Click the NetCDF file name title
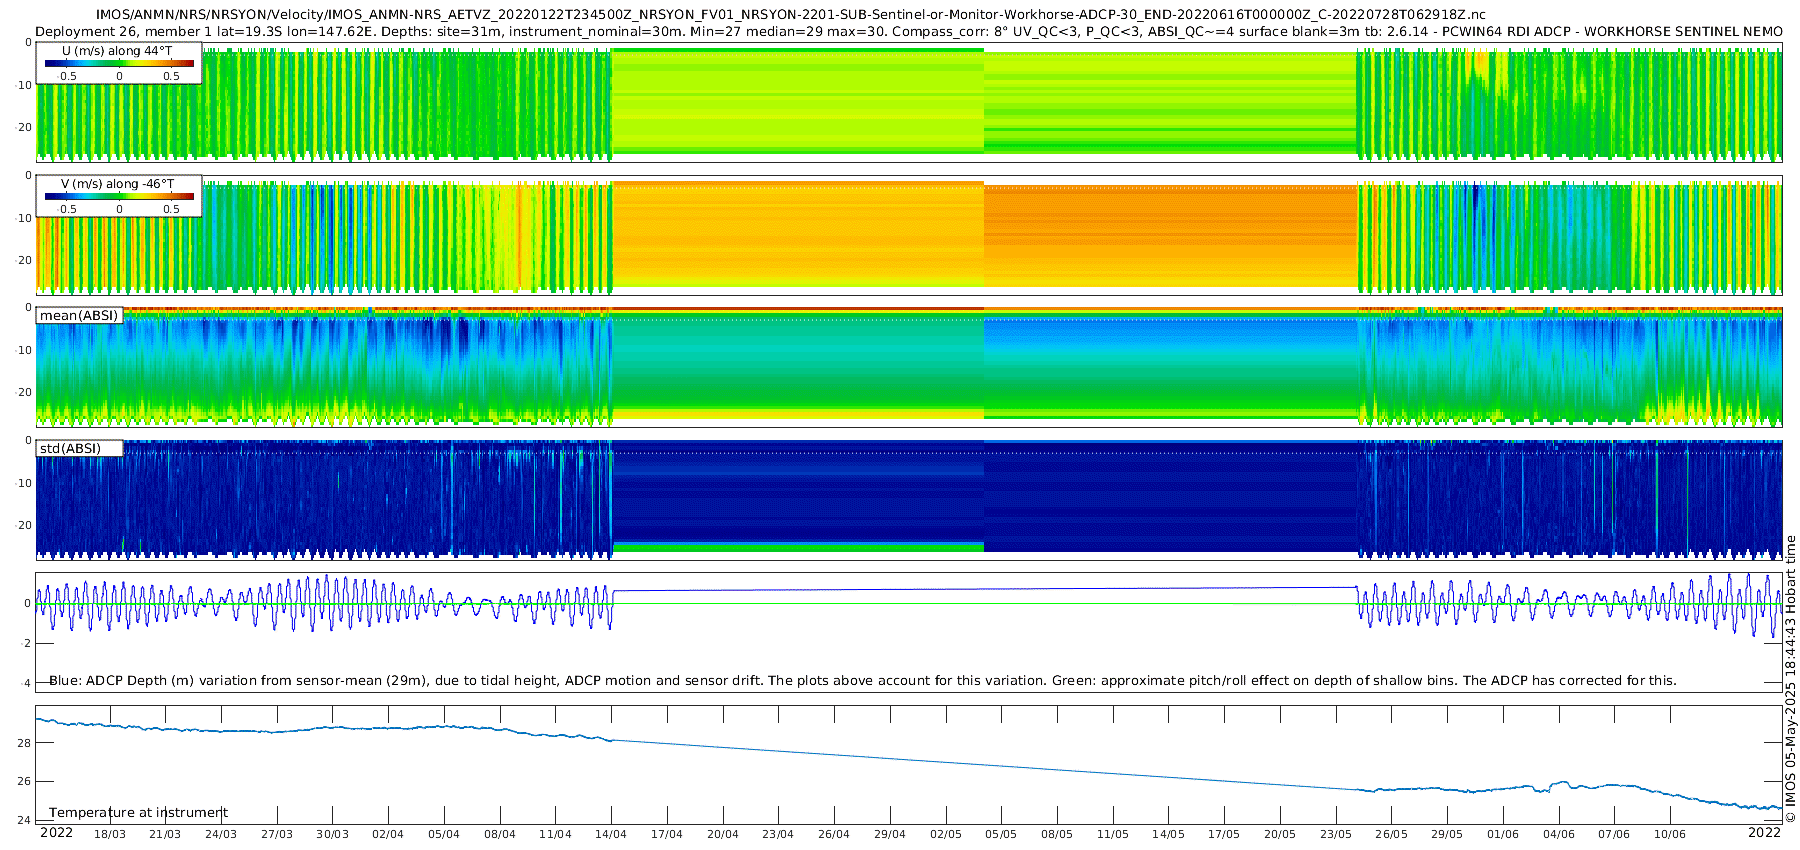 click(790, 15)
